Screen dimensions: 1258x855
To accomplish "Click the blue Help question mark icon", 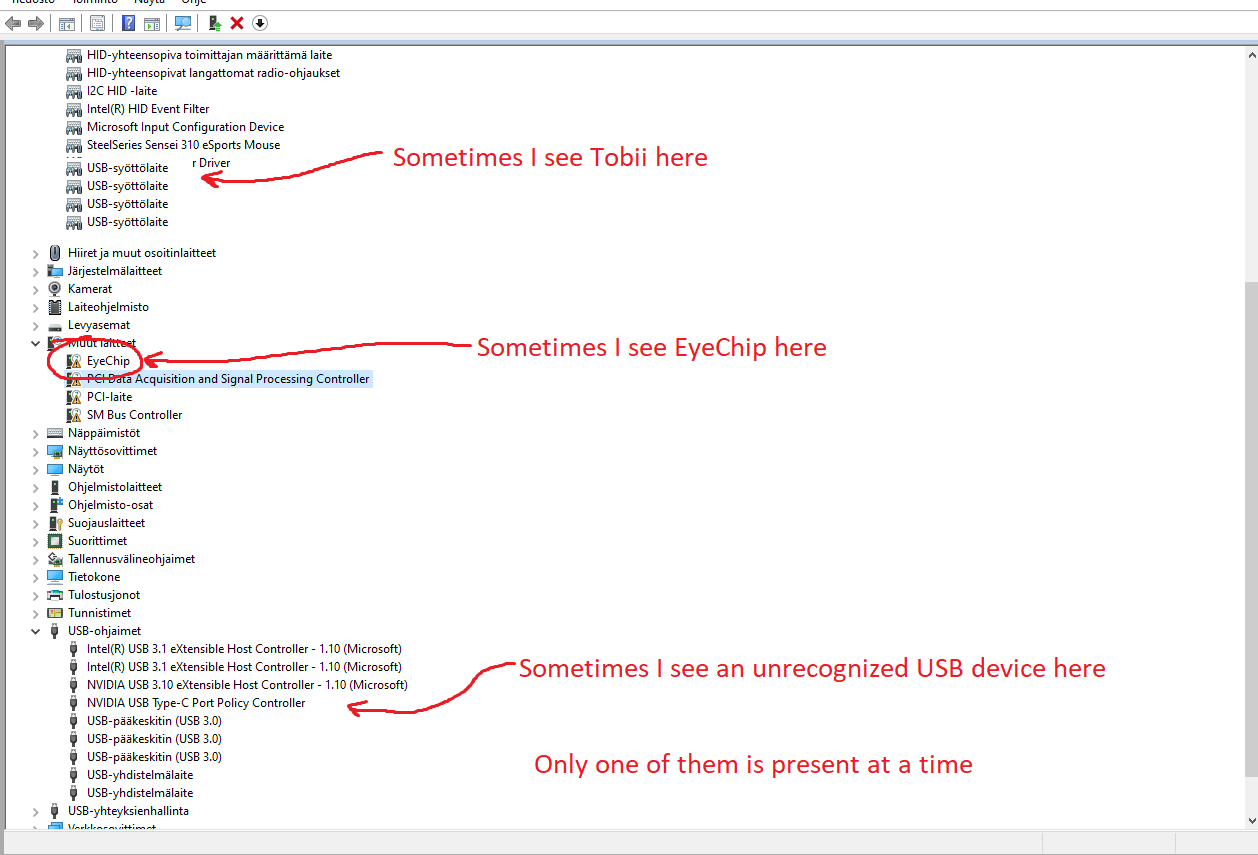I will point(128,23).
